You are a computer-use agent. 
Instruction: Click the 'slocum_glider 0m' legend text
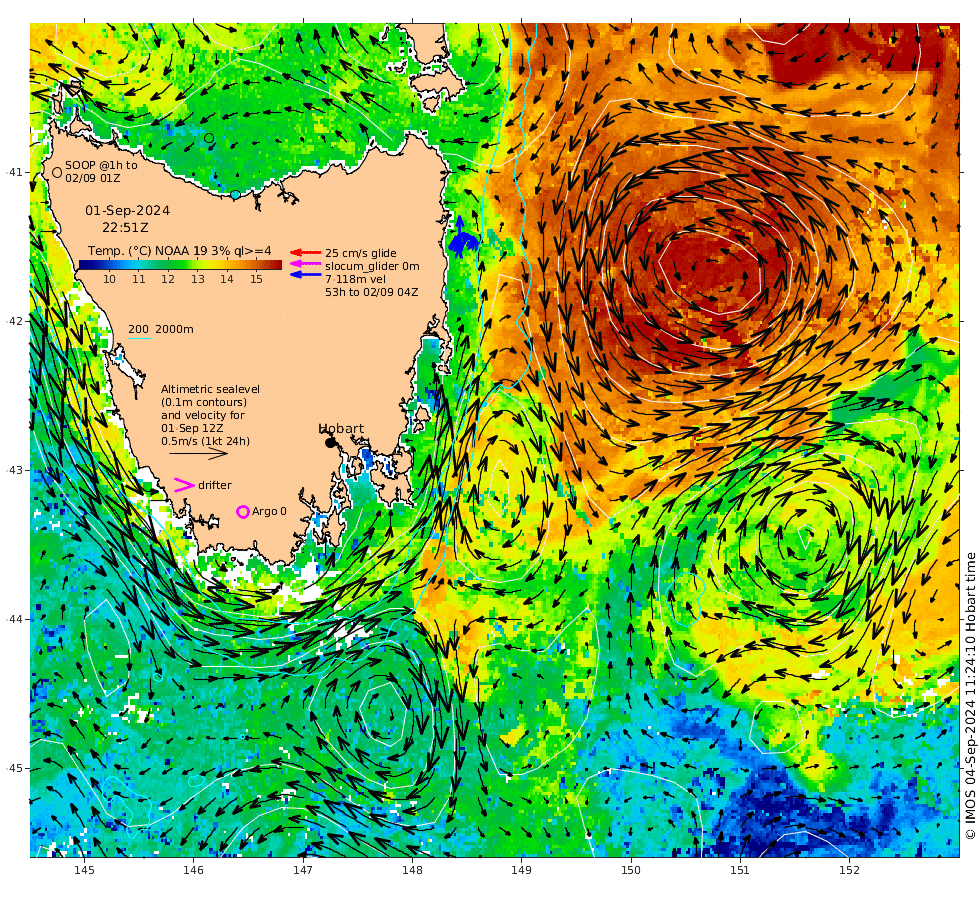pyautogui.click(x=372, y=266)
